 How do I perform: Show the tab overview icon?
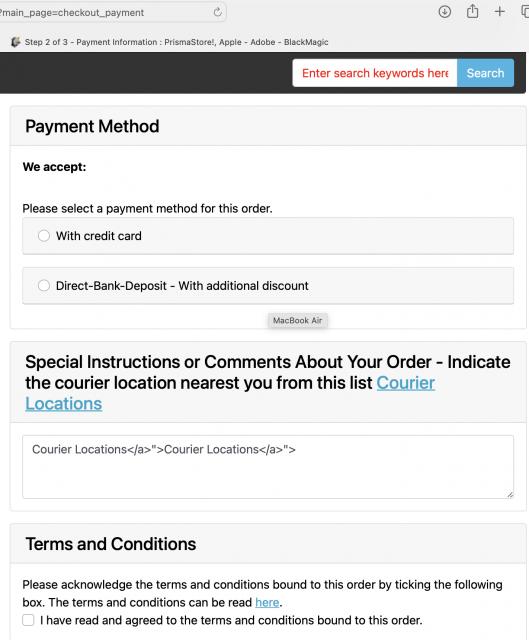[x=525, y=11]
